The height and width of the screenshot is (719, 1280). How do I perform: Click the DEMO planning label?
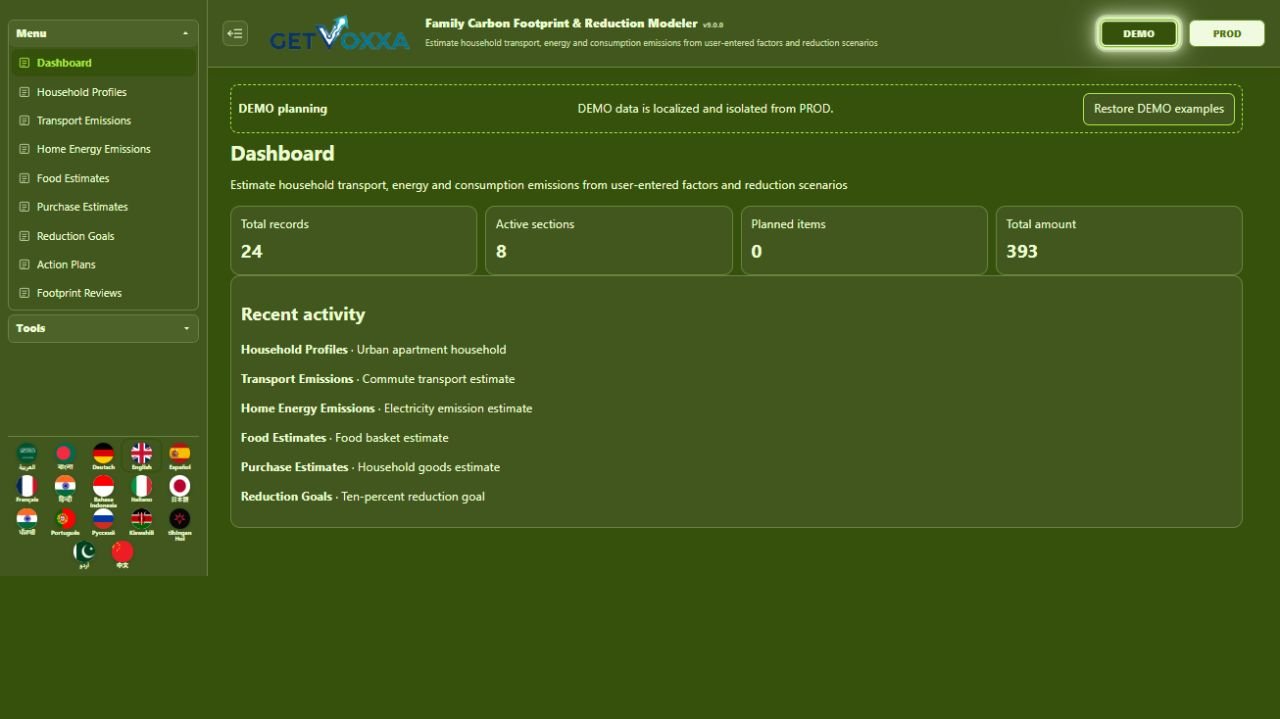pyautogui.click(x=283, y=109)
